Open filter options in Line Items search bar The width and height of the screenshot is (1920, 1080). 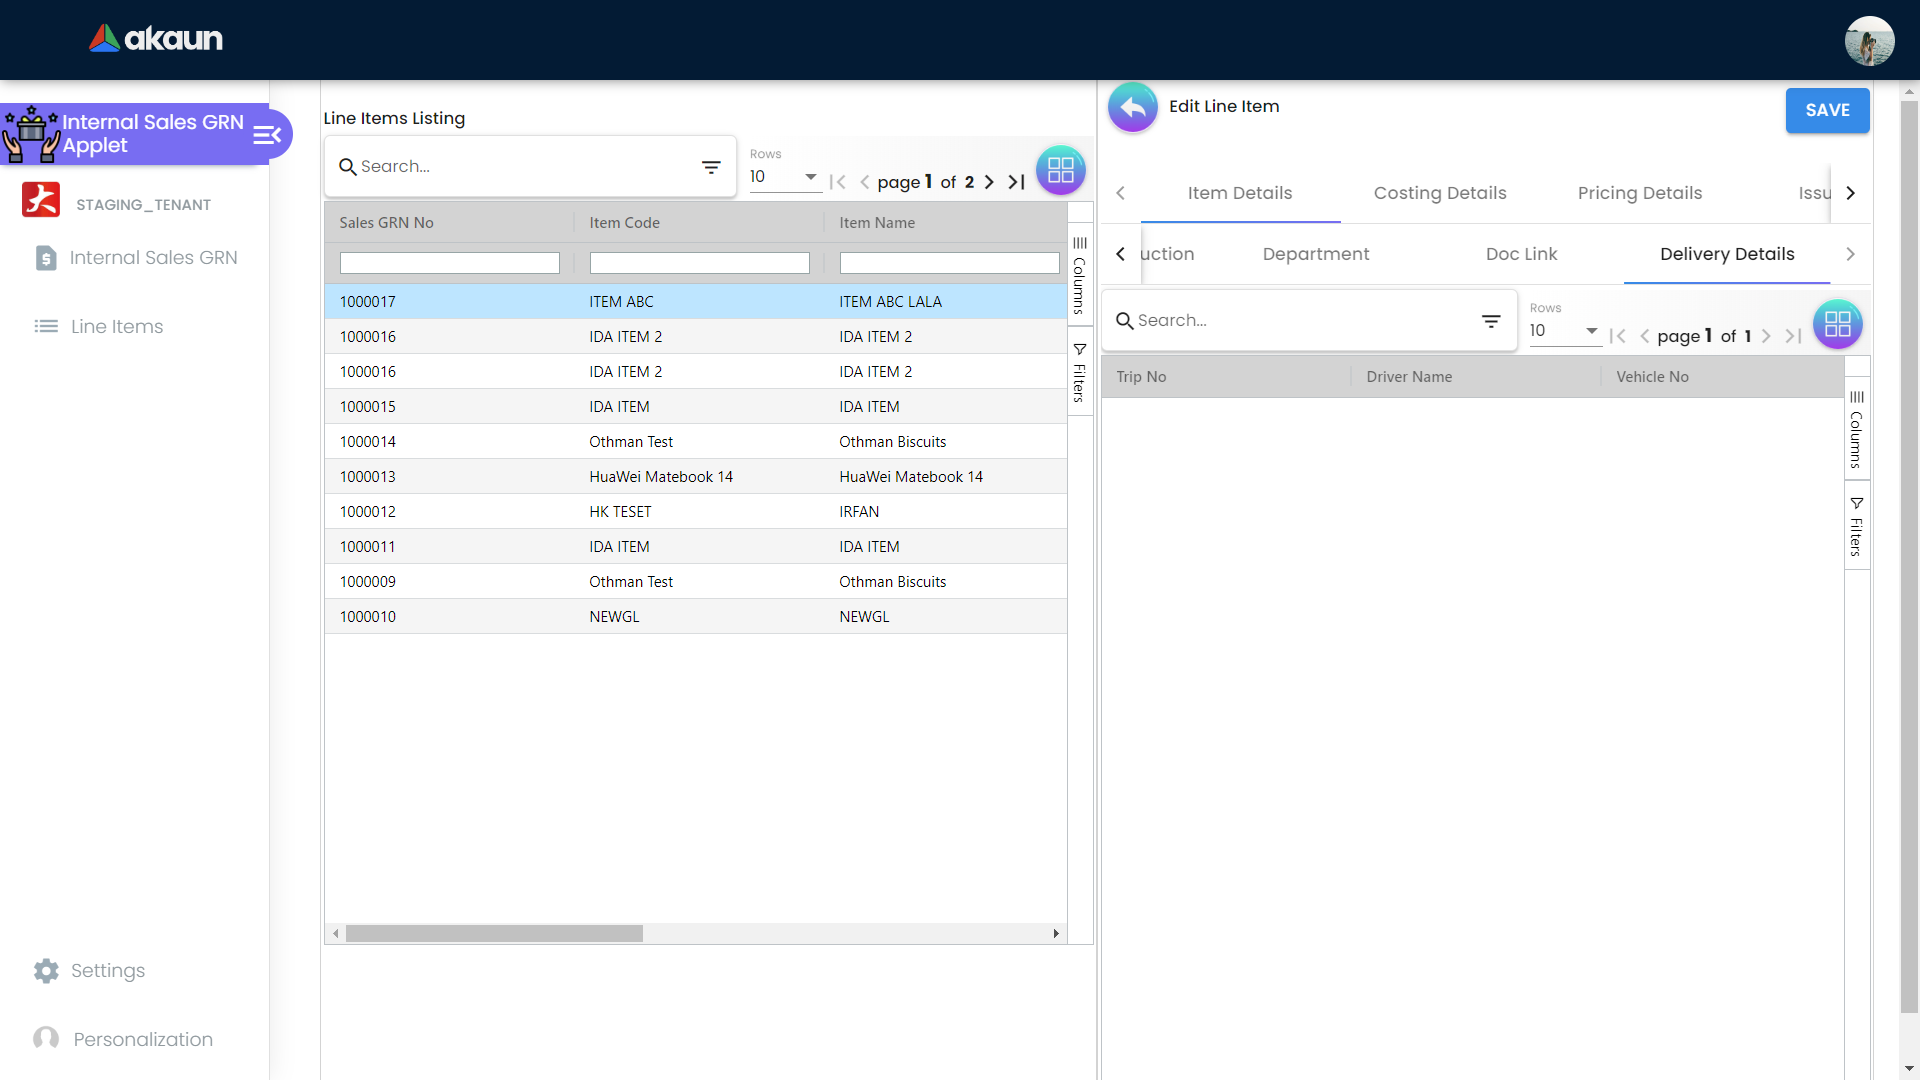click(711, 167)
